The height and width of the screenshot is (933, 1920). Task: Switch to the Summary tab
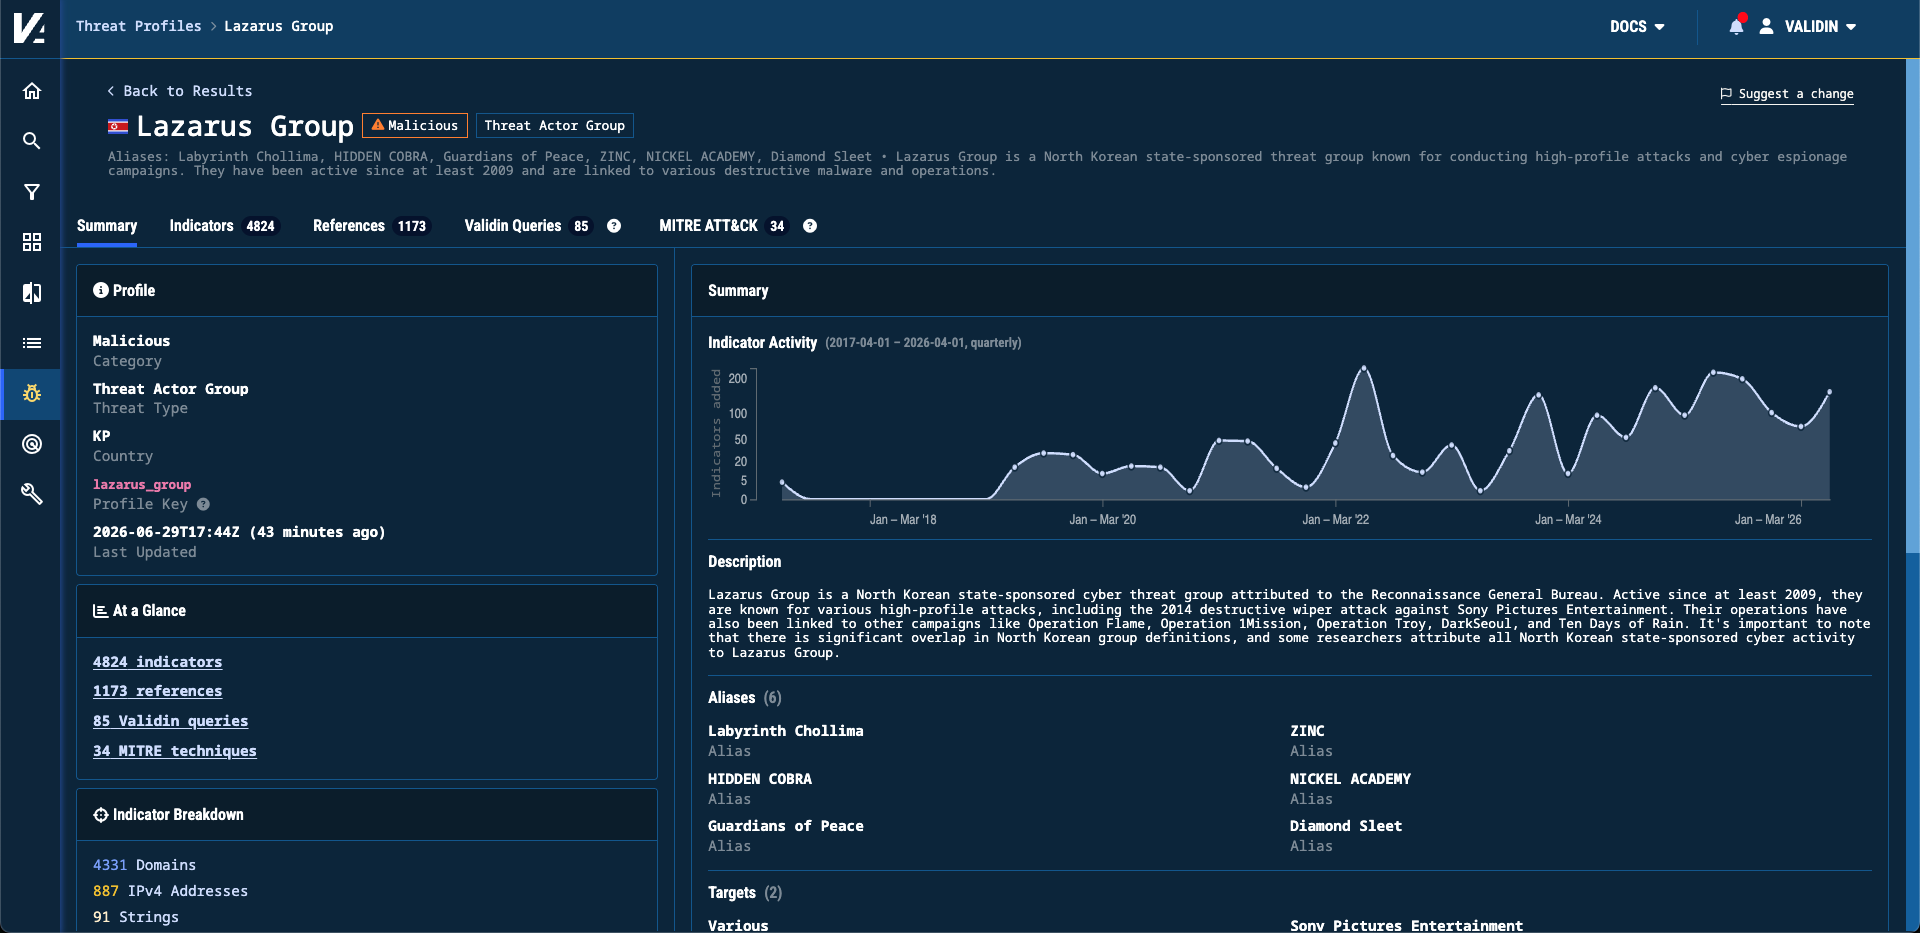[107, 226]
